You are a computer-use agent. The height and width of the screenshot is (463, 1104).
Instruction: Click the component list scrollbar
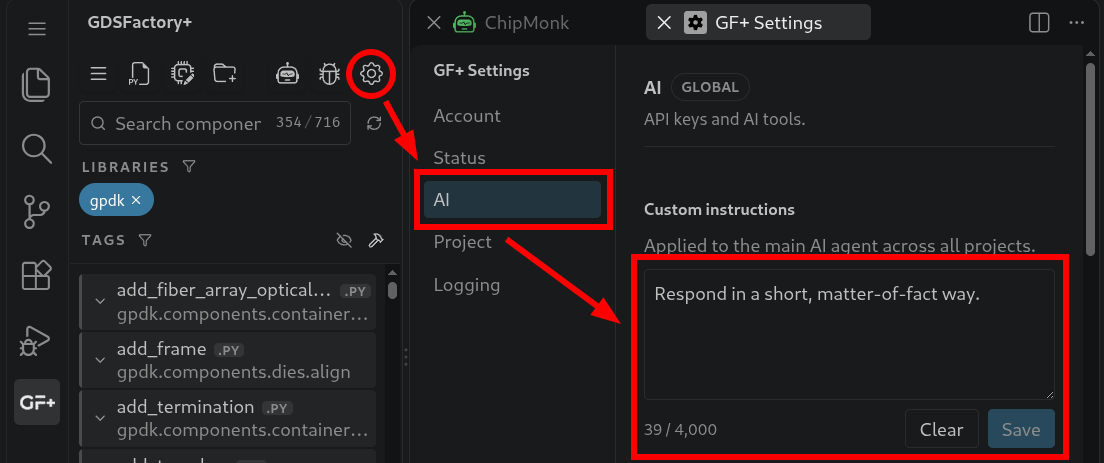[393, 290]
